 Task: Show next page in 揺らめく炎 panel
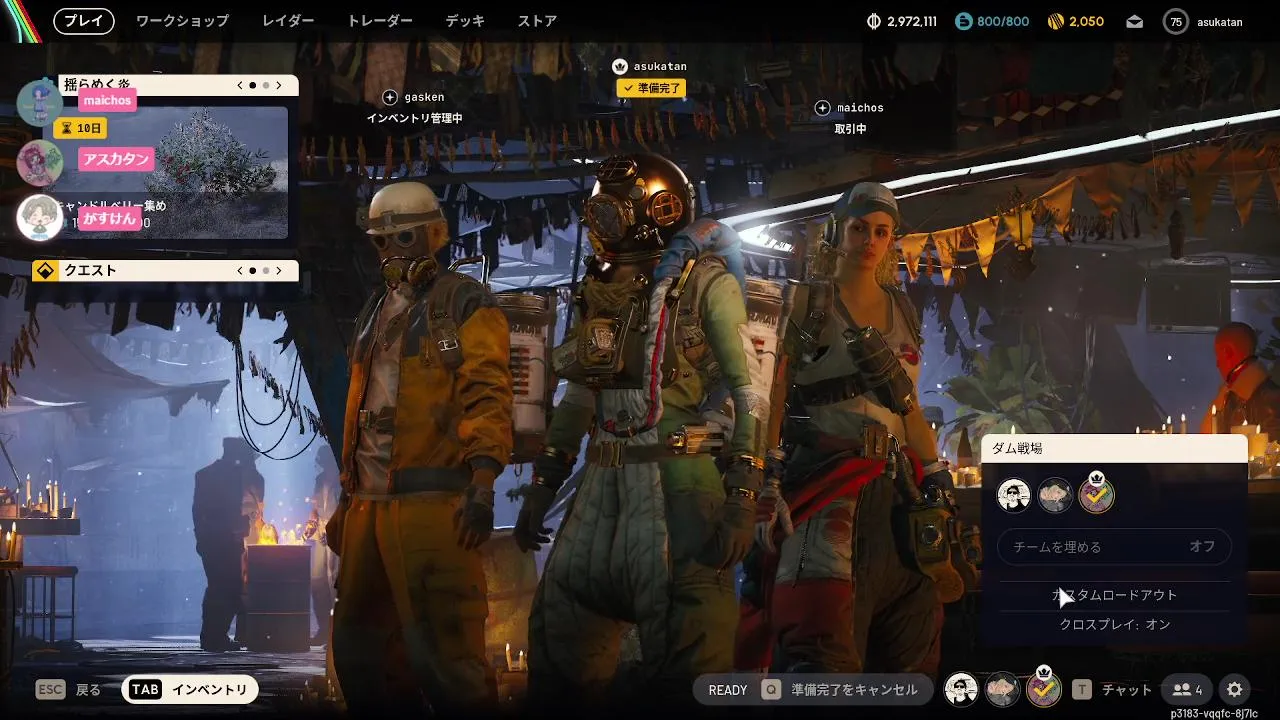[x=279, y=86]
